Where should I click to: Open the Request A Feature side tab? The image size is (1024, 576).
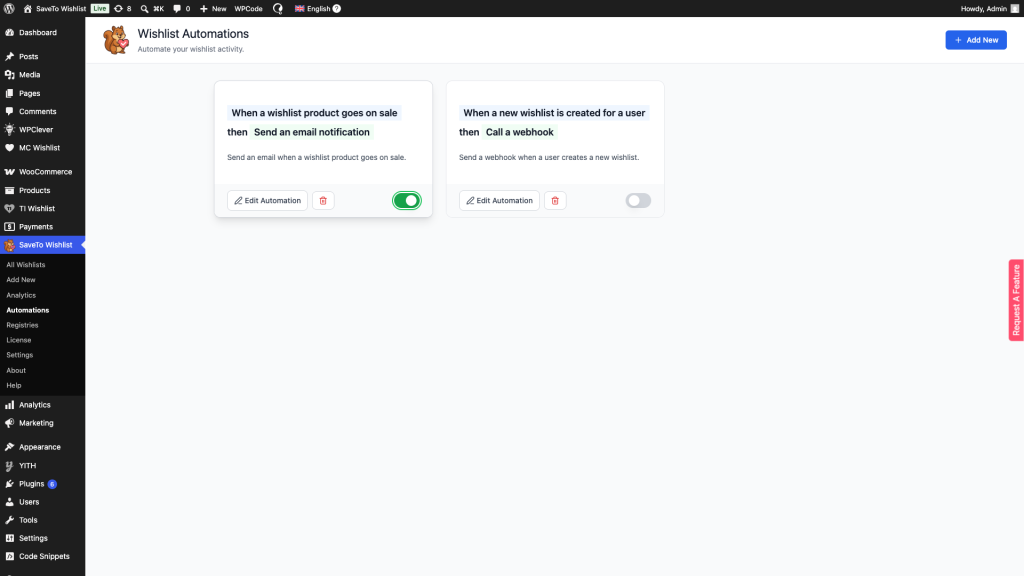1016,300
